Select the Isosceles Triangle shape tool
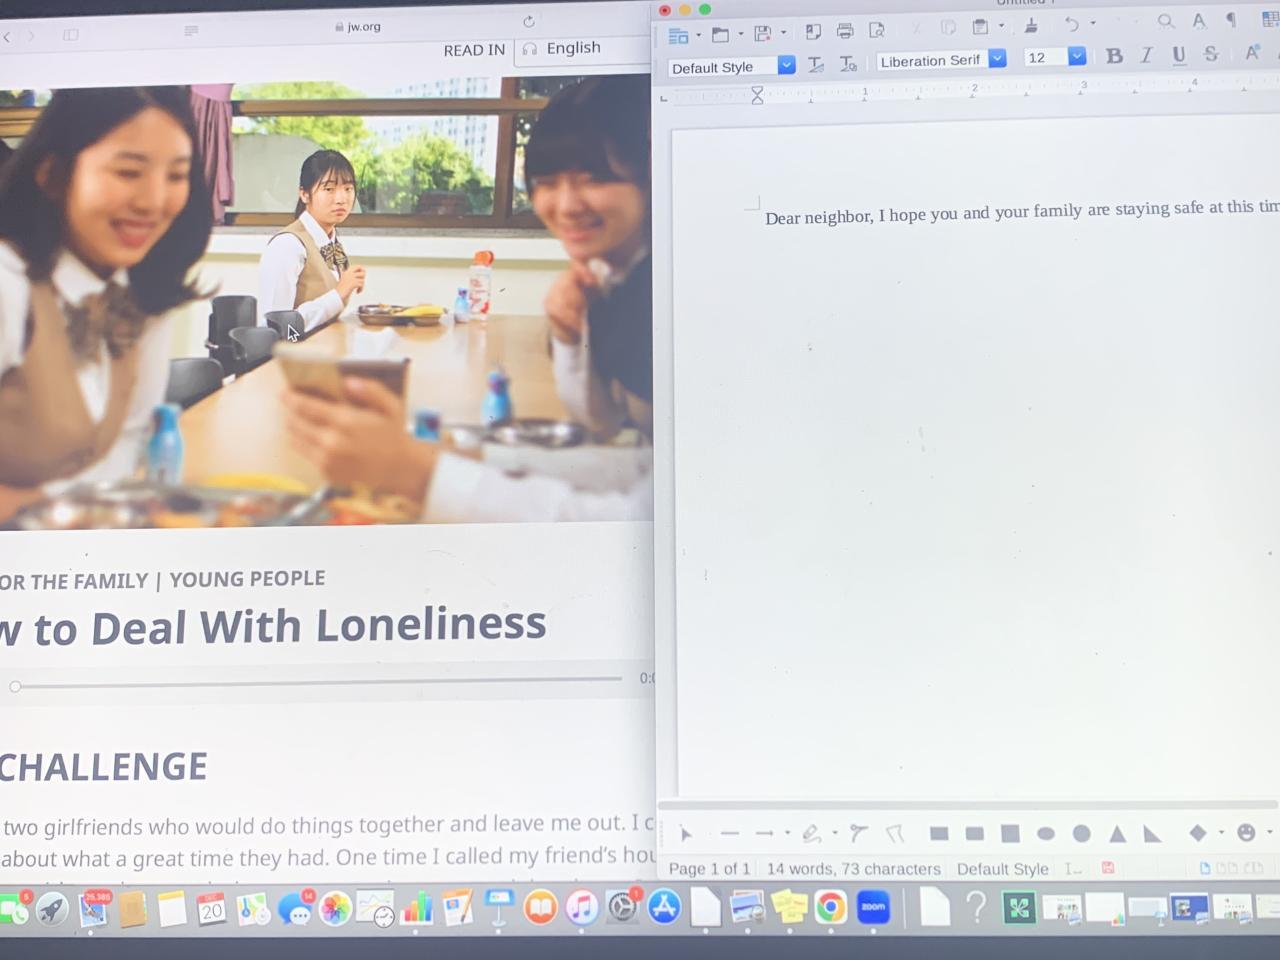1280x960 pixels. pyautogui.click(x=1118, y=833)
